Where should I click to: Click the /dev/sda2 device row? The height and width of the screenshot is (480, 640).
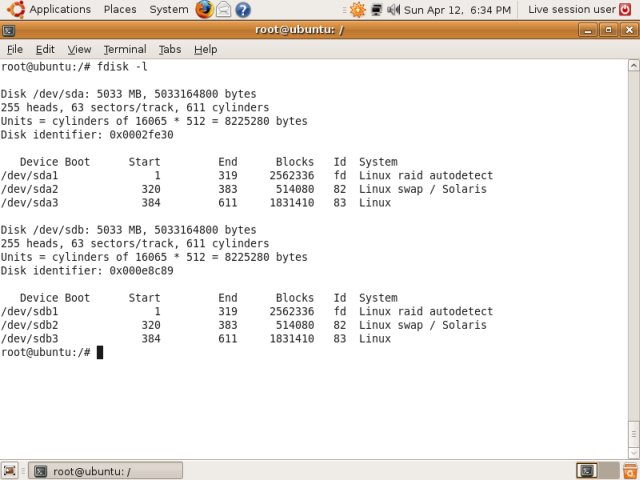coord(243,189)
